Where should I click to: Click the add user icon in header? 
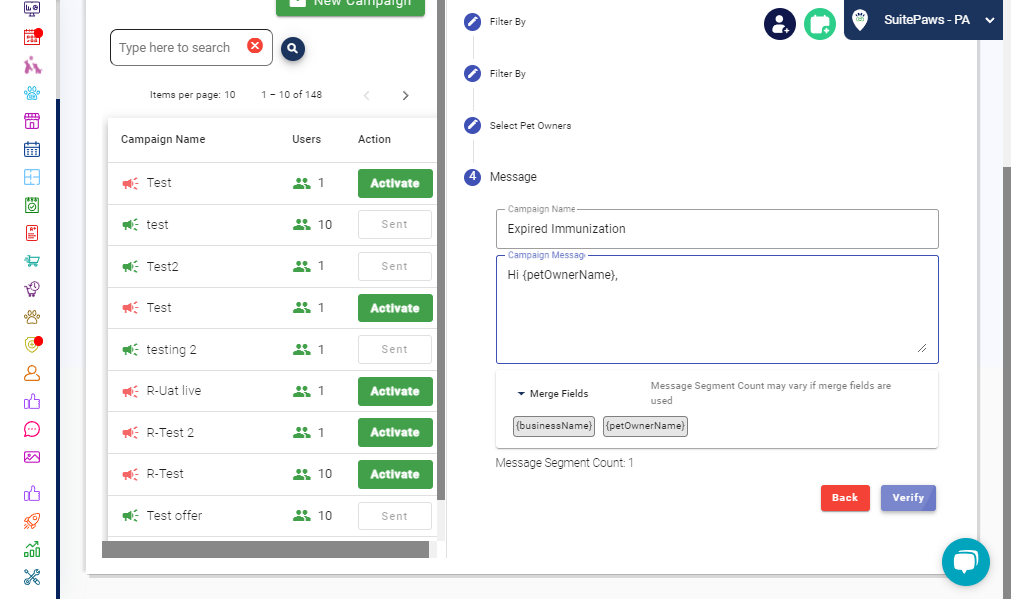pyautogui.click(x=780, y=24)
